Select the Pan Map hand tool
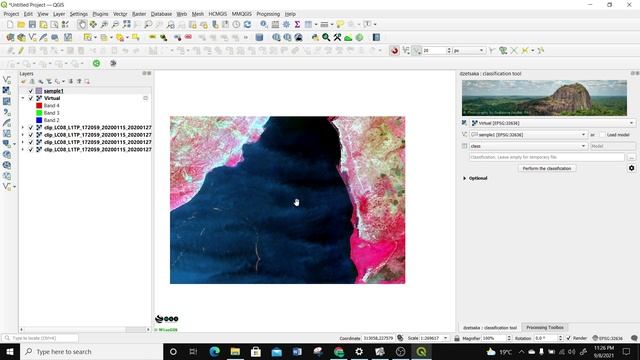The image size is (640, 360). 82,24
